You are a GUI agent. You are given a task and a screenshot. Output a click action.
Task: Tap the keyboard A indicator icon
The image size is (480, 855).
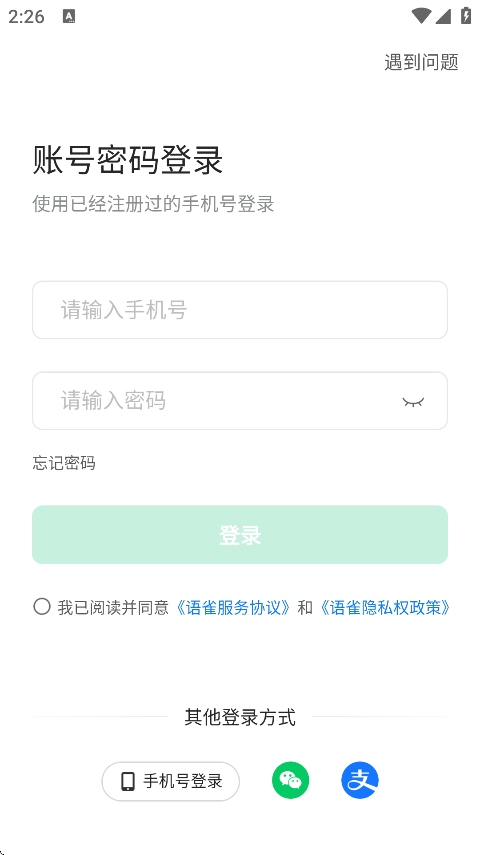coord(69,16)
